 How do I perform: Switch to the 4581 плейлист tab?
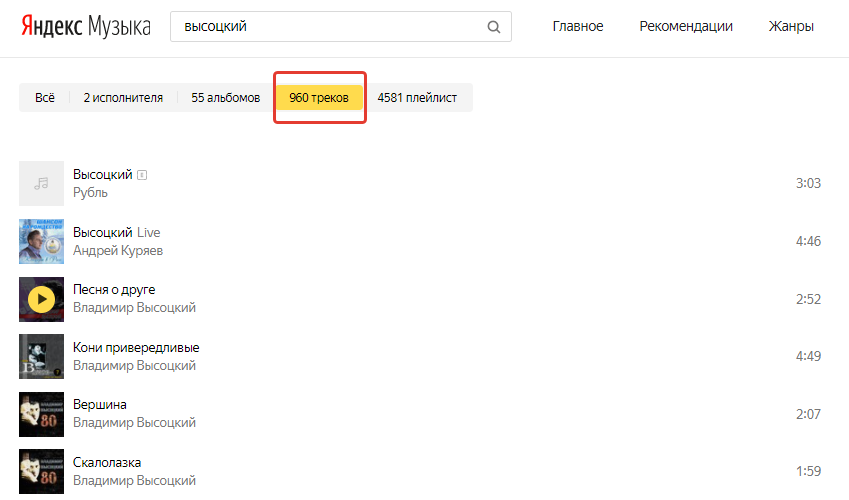417,98
